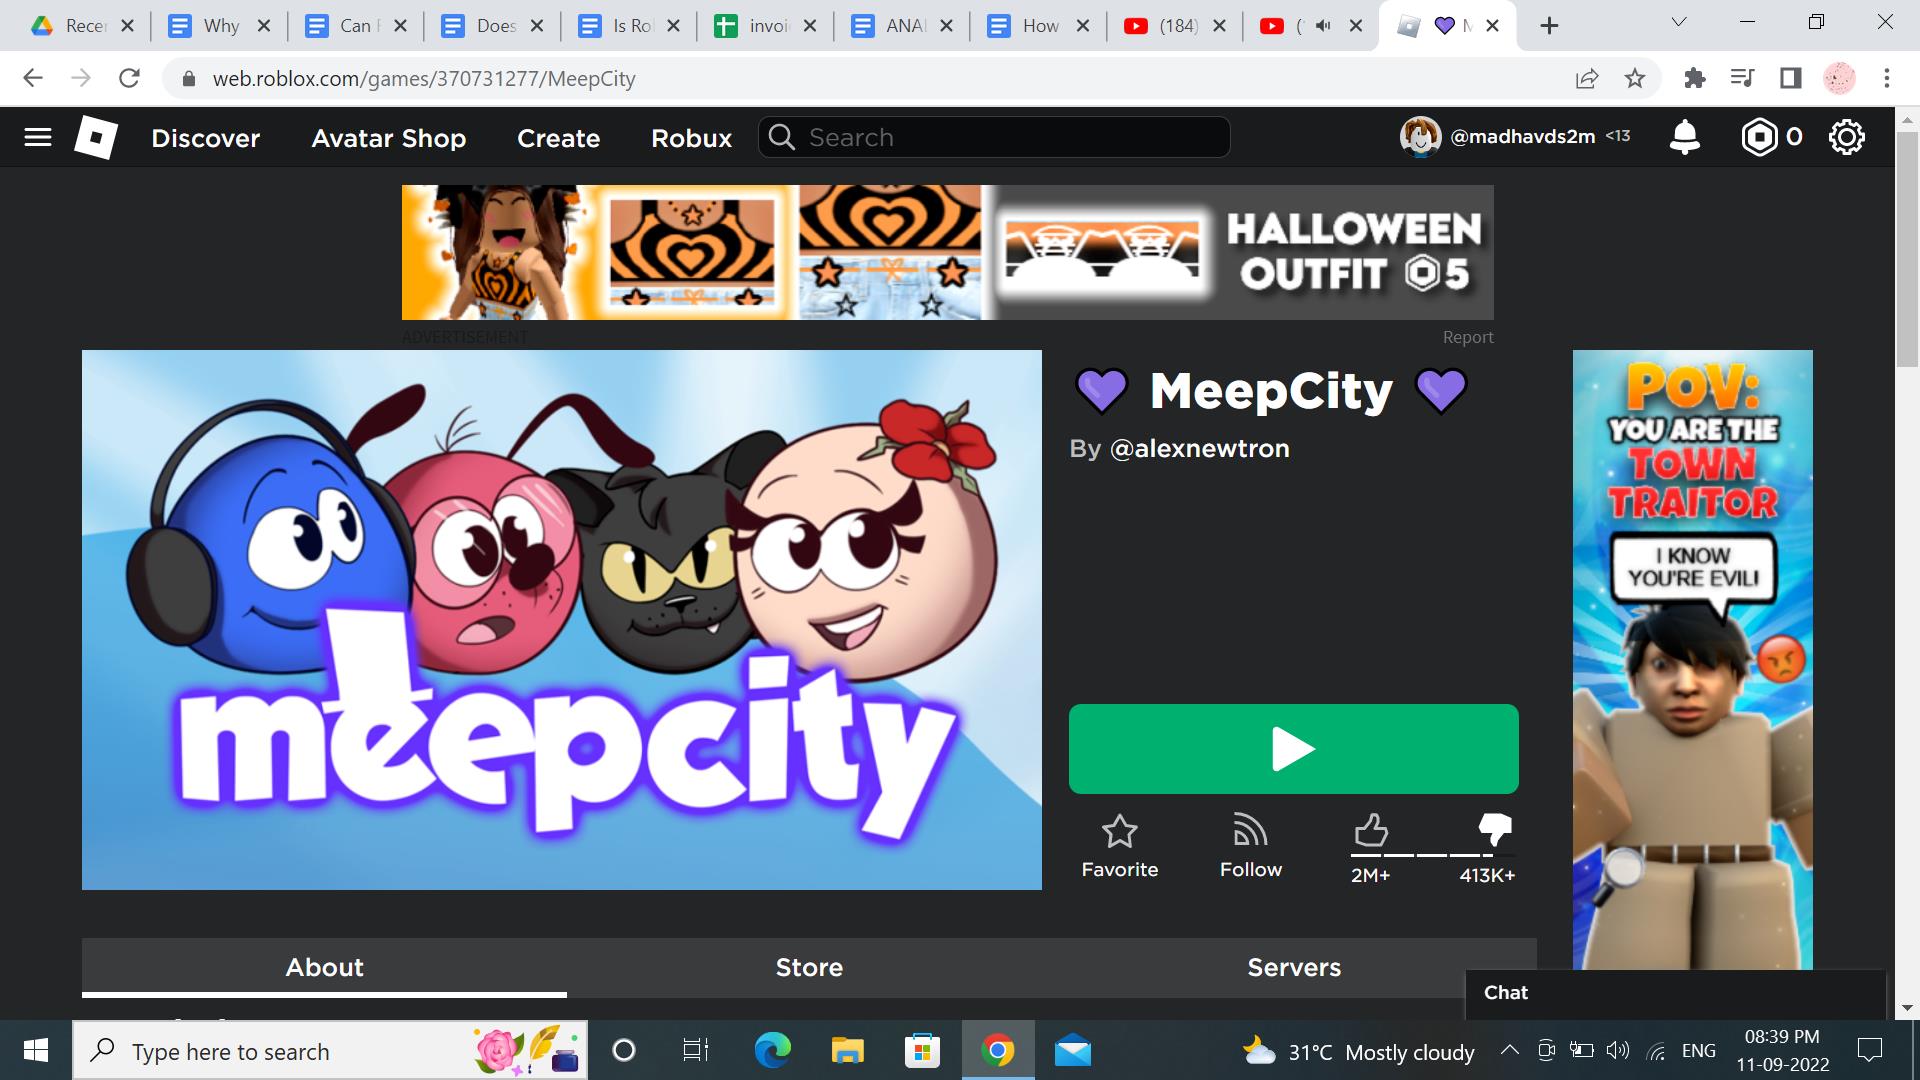Image resolution: width=1920 pixels, height=1080 pixels.
Task: Open Chrome three-dot menu
Action: click(x=1887, y=78)
